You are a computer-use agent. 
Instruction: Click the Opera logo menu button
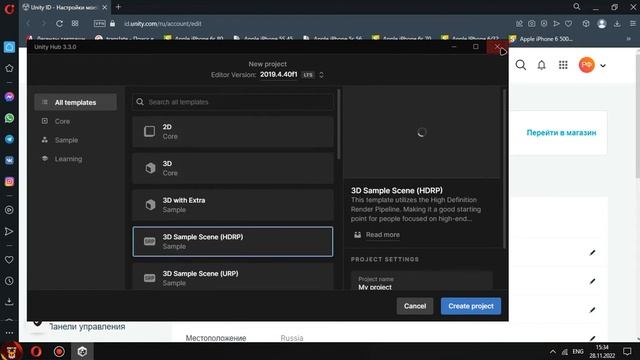9,8
